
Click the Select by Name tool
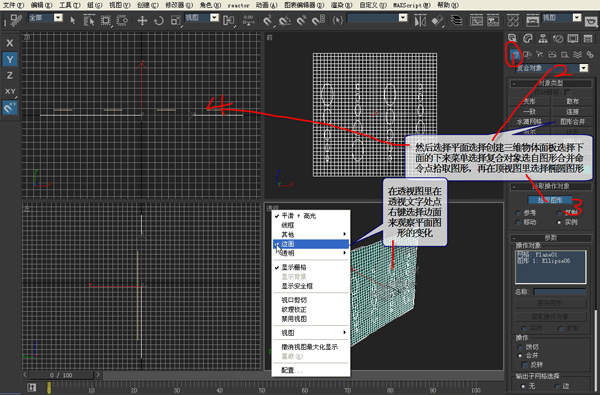tap(89, 20)
